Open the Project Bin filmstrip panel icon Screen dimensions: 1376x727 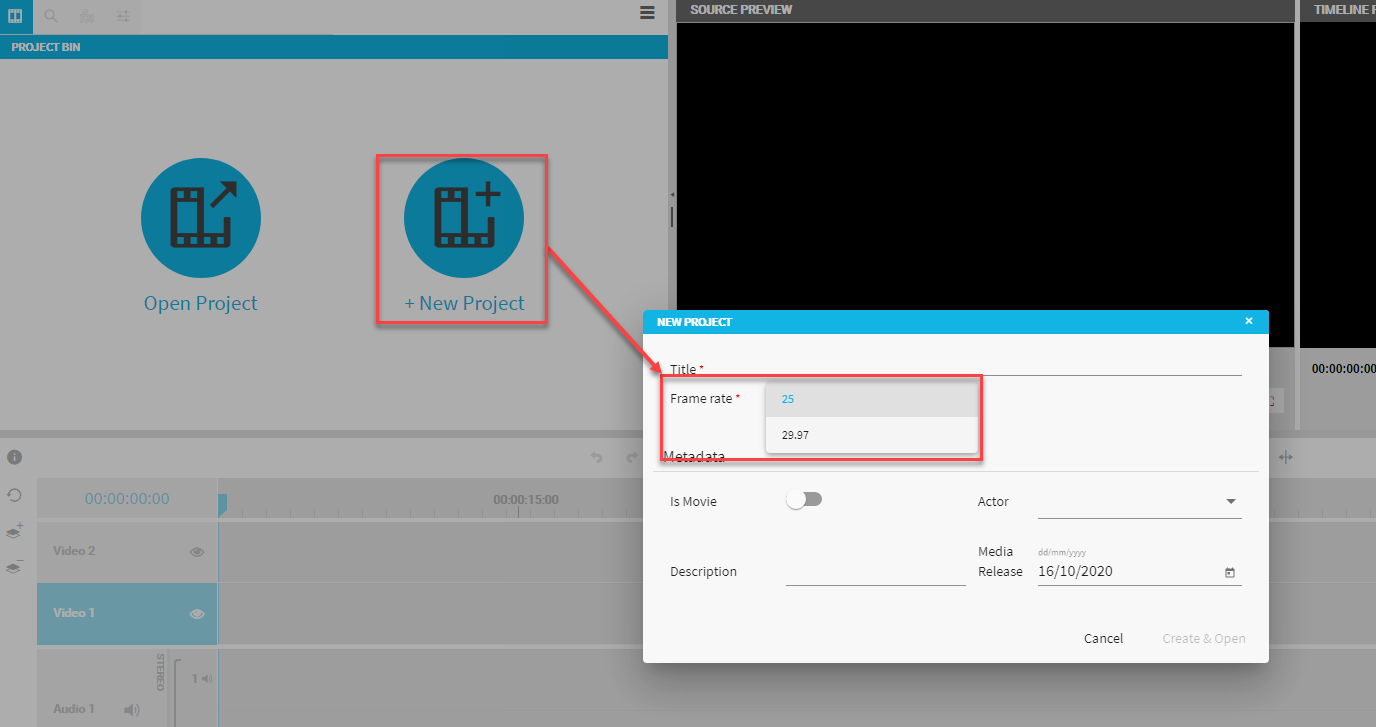tap(15, 16)
